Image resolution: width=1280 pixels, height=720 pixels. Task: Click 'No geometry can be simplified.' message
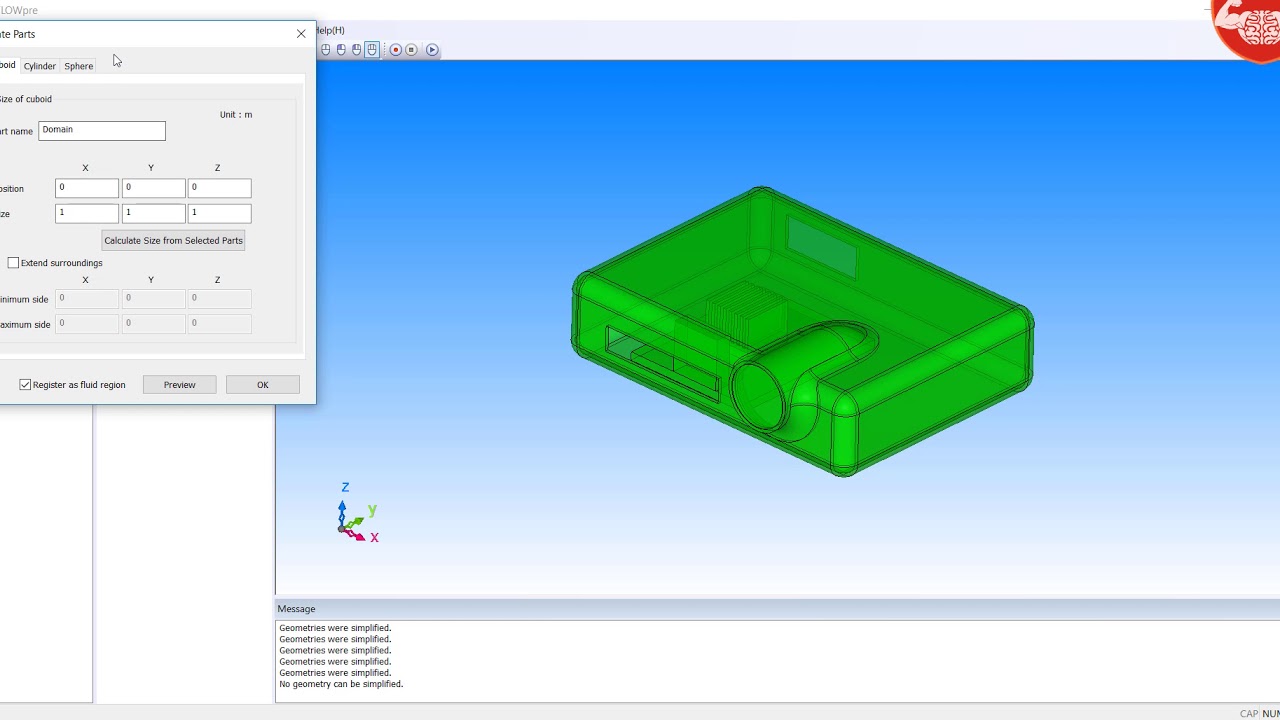(x=341, y=684)
